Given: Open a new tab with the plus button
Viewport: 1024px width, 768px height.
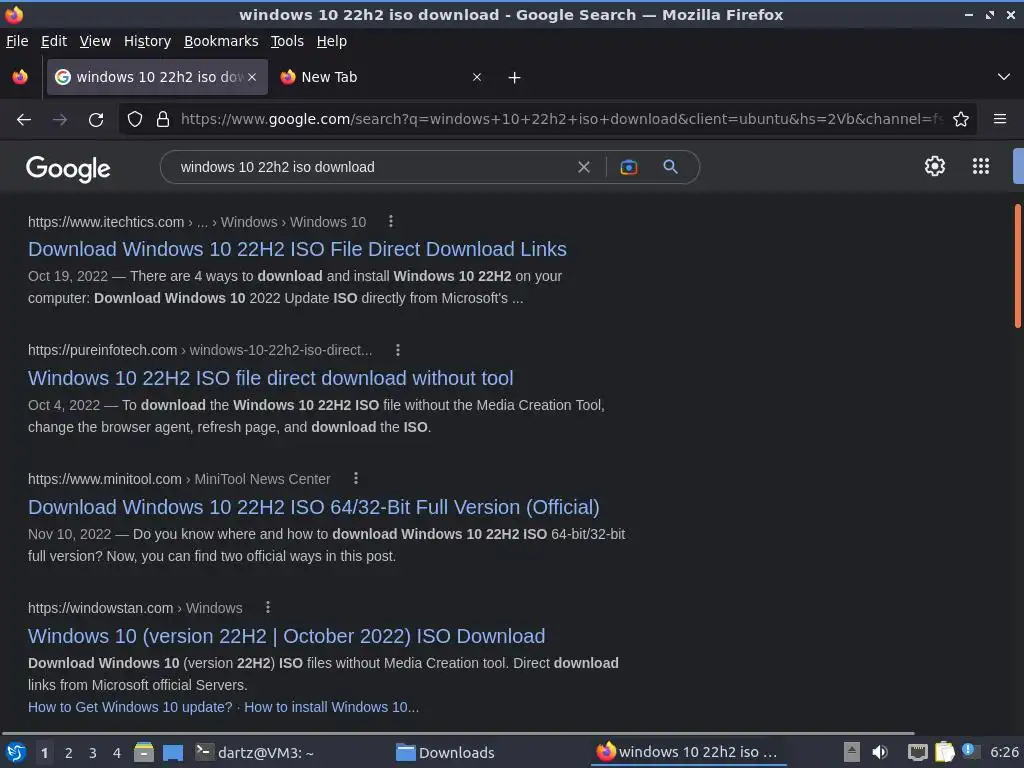Looking at the screenshot, I should pyautogui.click(x=515, y=78).
